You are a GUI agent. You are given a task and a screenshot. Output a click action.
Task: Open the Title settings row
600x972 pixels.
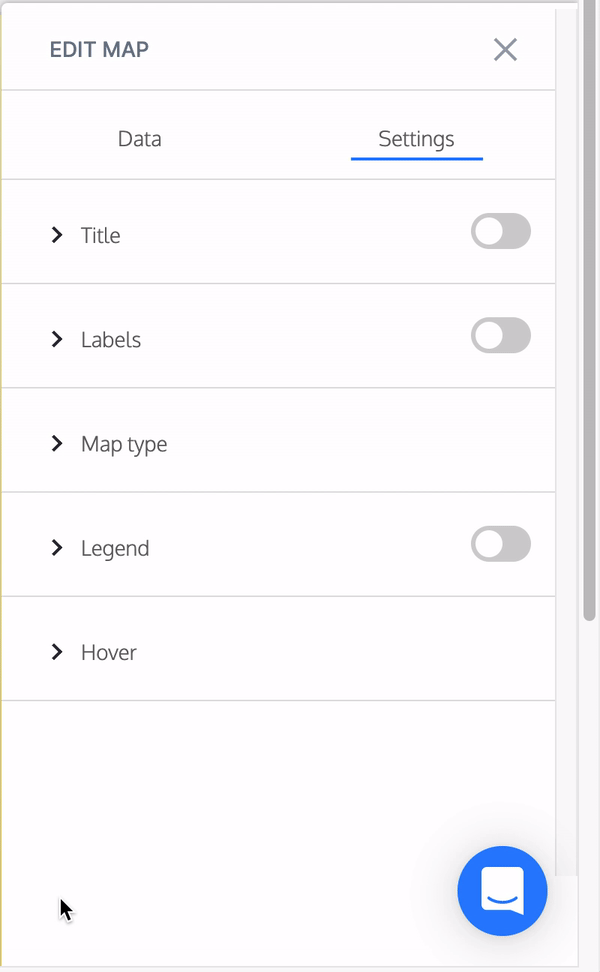coord(100,236)
